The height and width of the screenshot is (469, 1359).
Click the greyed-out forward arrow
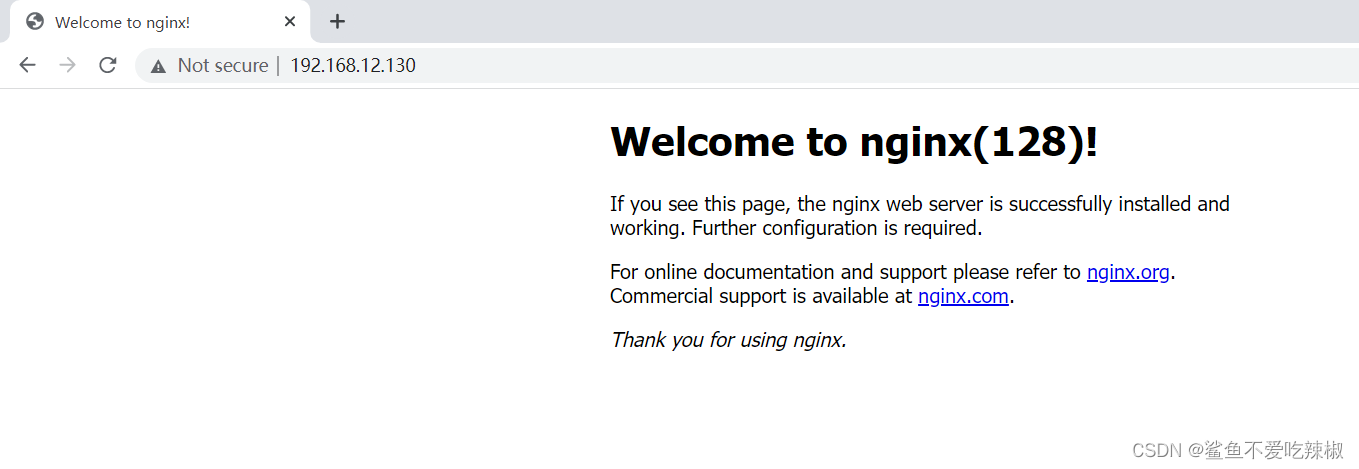pos(67,65)
